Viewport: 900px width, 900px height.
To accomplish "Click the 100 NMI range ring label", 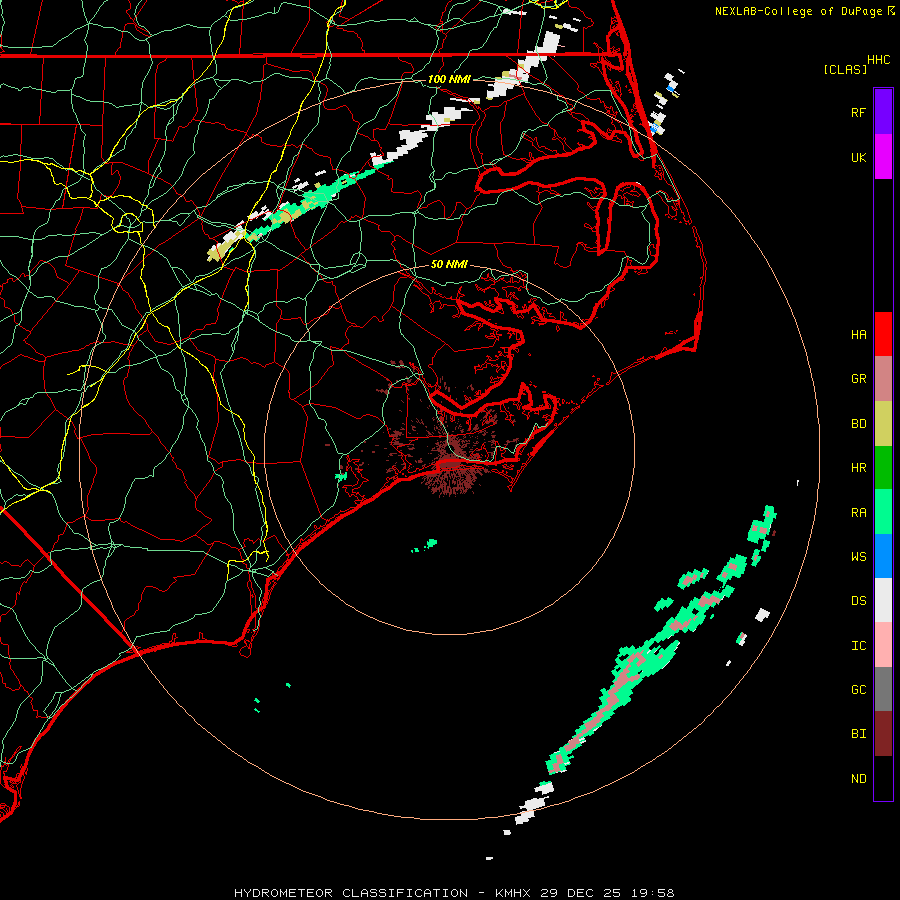I will [449, 79].
